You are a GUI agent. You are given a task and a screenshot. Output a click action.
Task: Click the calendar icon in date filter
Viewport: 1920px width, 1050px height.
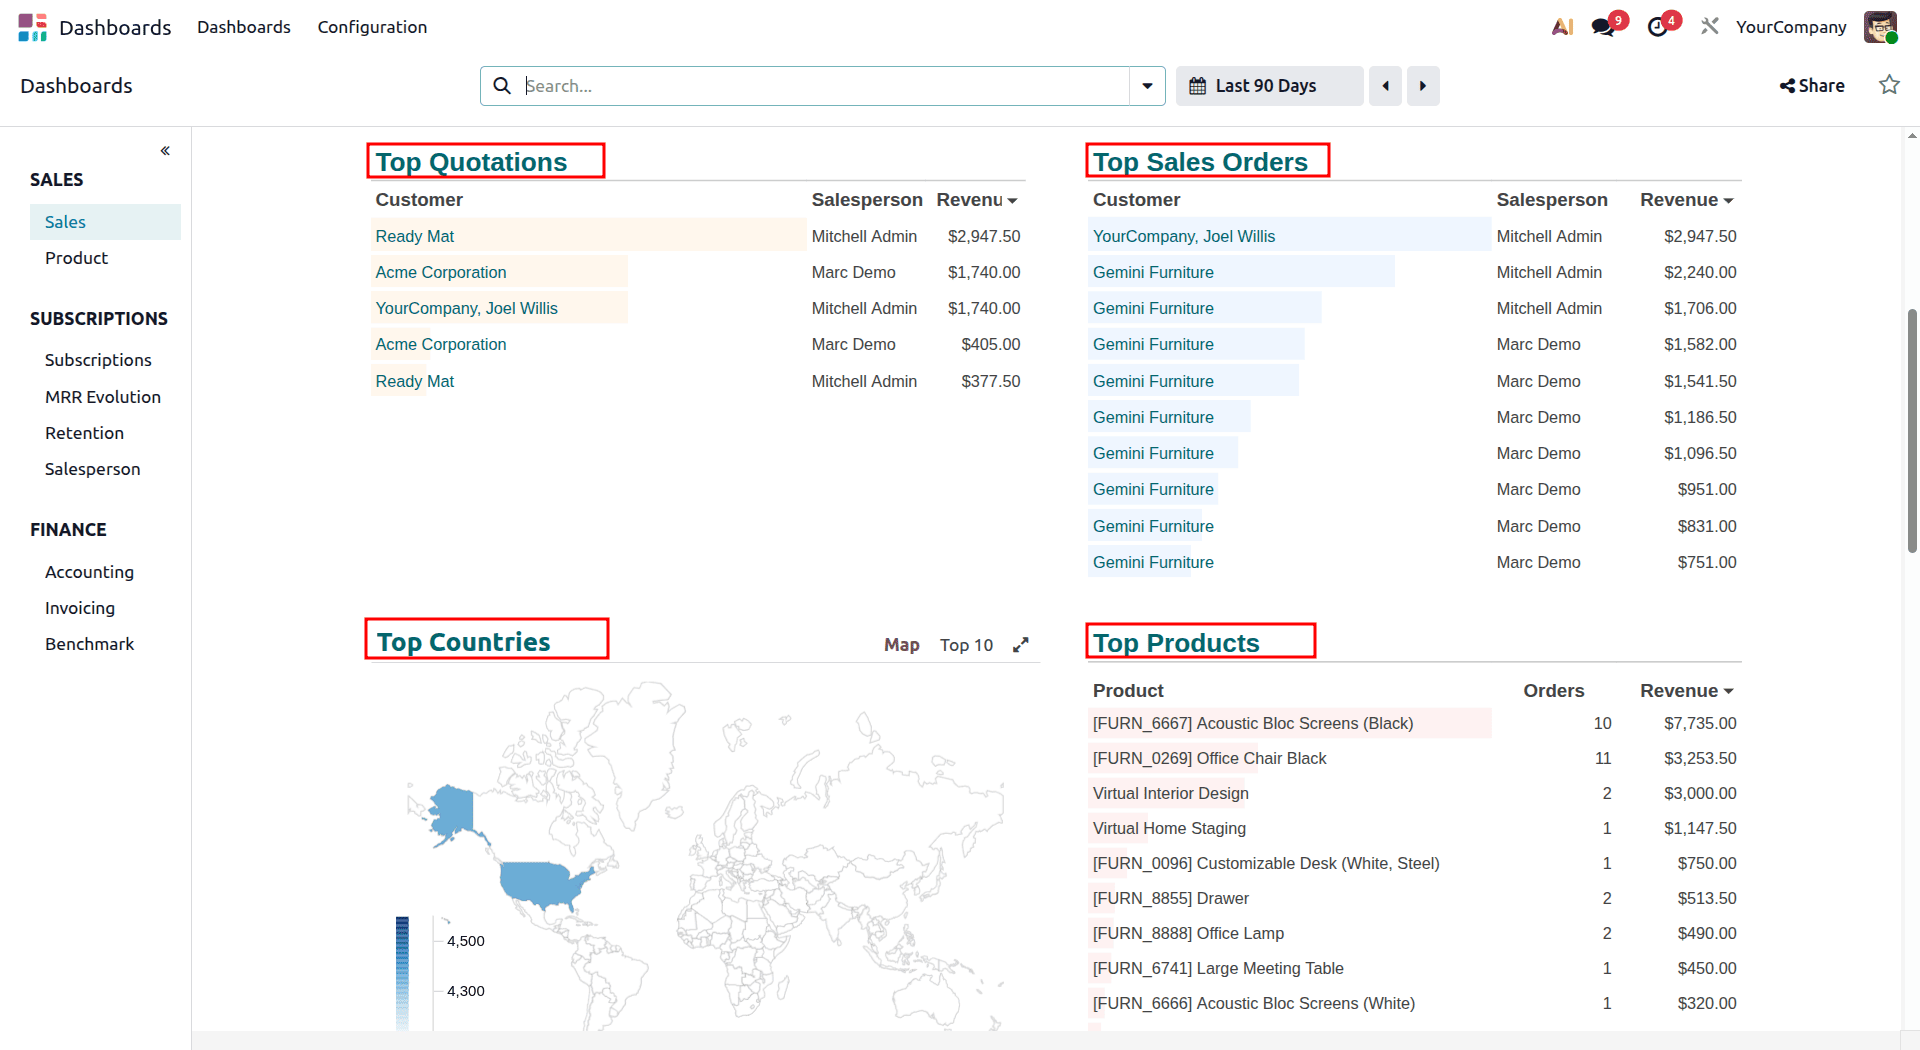[x=1197, y=86]
